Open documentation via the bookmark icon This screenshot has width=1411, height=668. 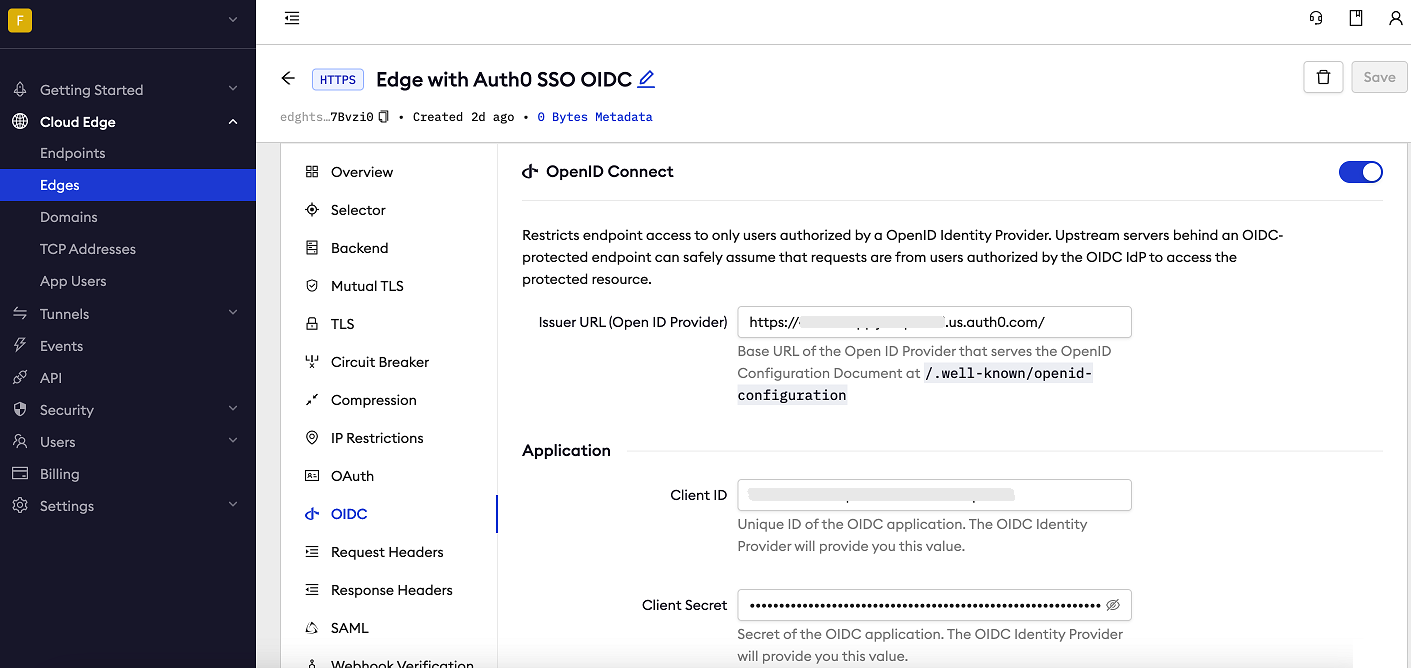pyautogui.click(x=1356, y=18)
